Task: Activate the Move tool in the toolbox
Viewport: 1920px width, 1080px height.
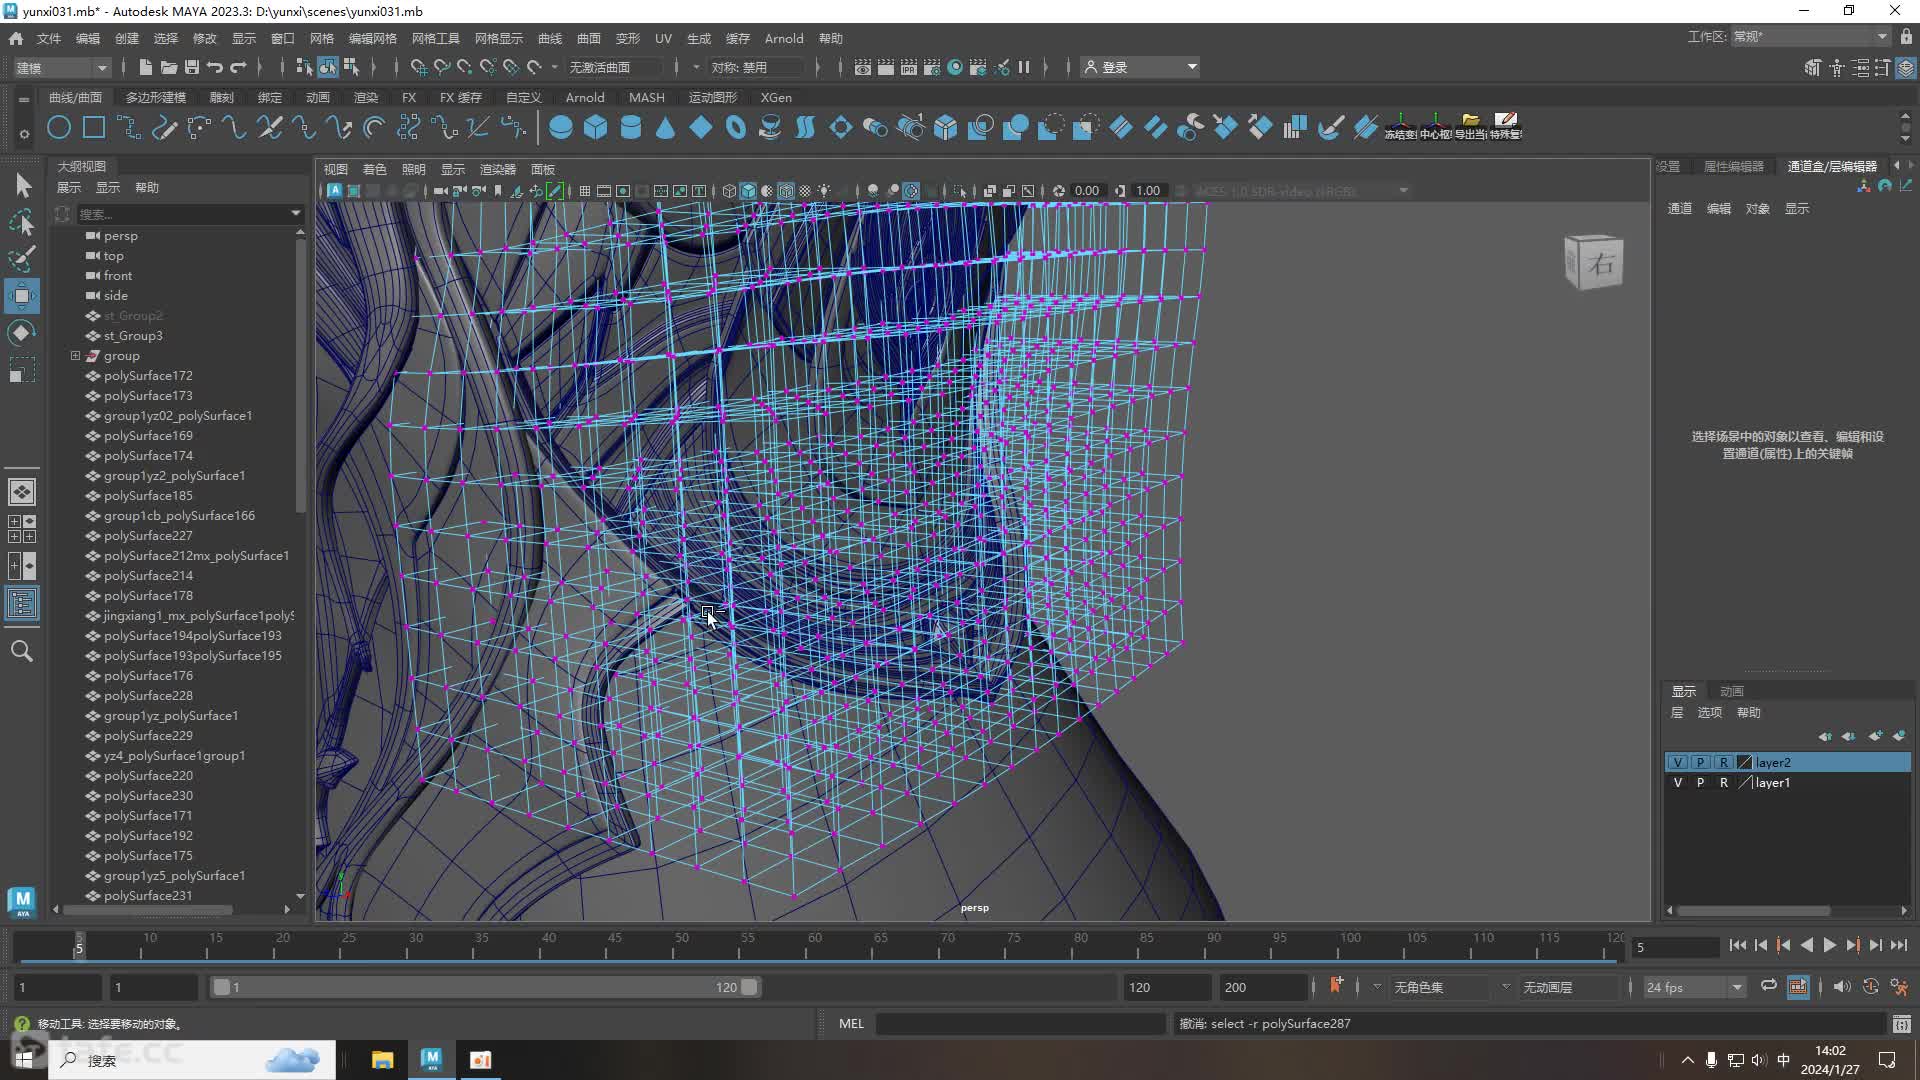Action: coord(22,296)
